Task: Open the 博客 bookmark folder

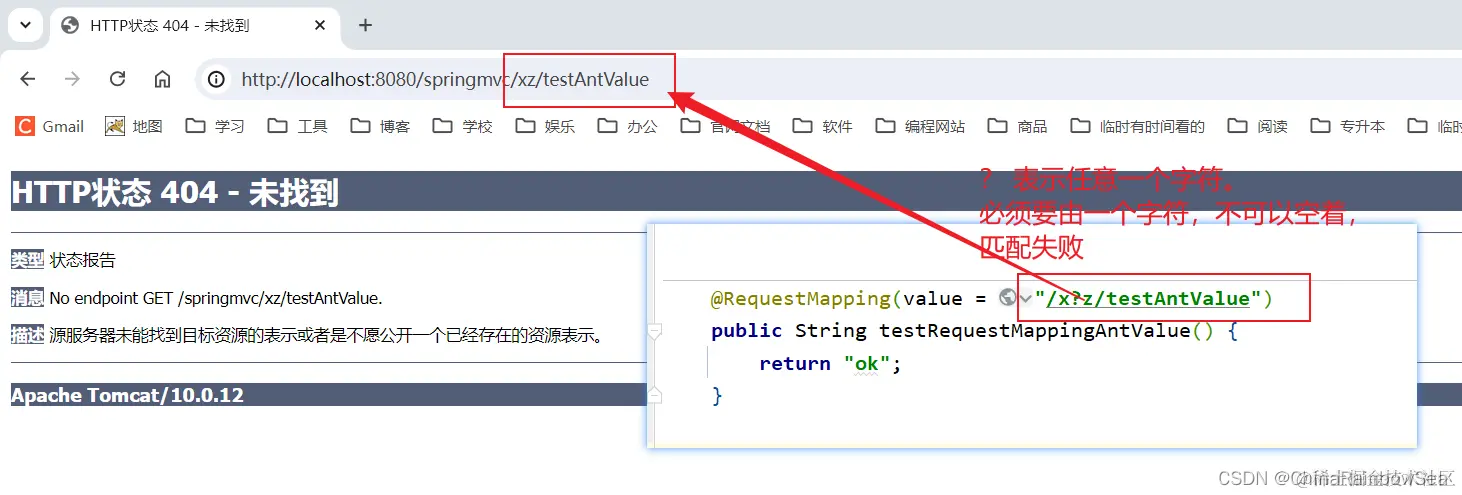Action: tap(380, 126)
